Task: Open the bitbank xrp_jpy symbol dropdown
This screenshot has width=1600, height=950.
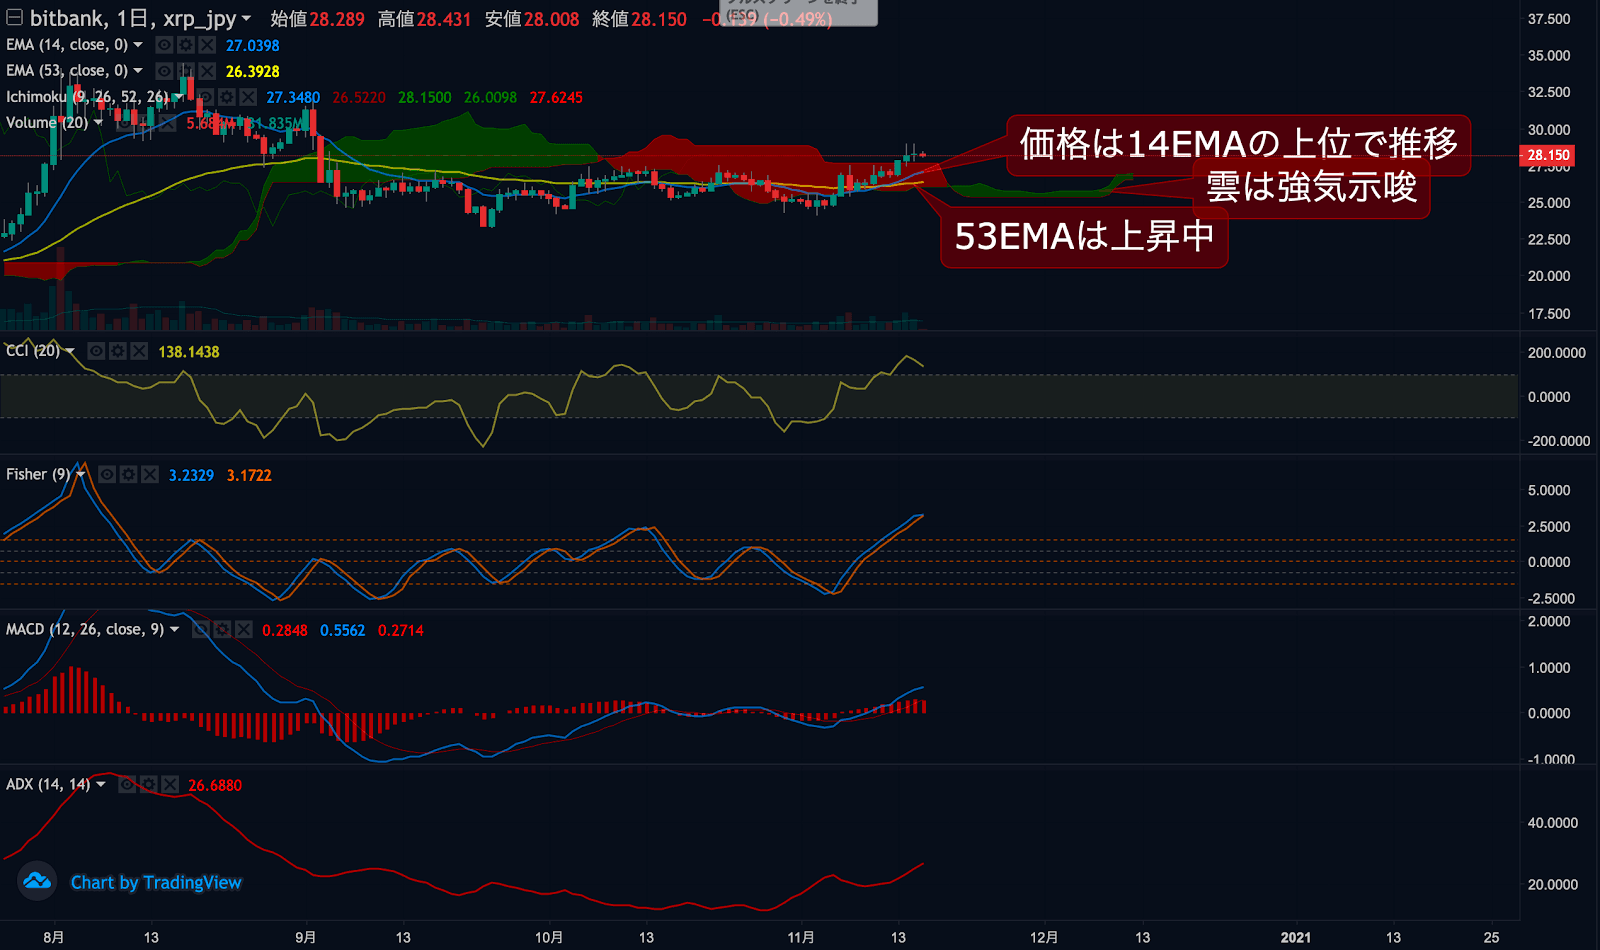Action: tap(246, 19)
